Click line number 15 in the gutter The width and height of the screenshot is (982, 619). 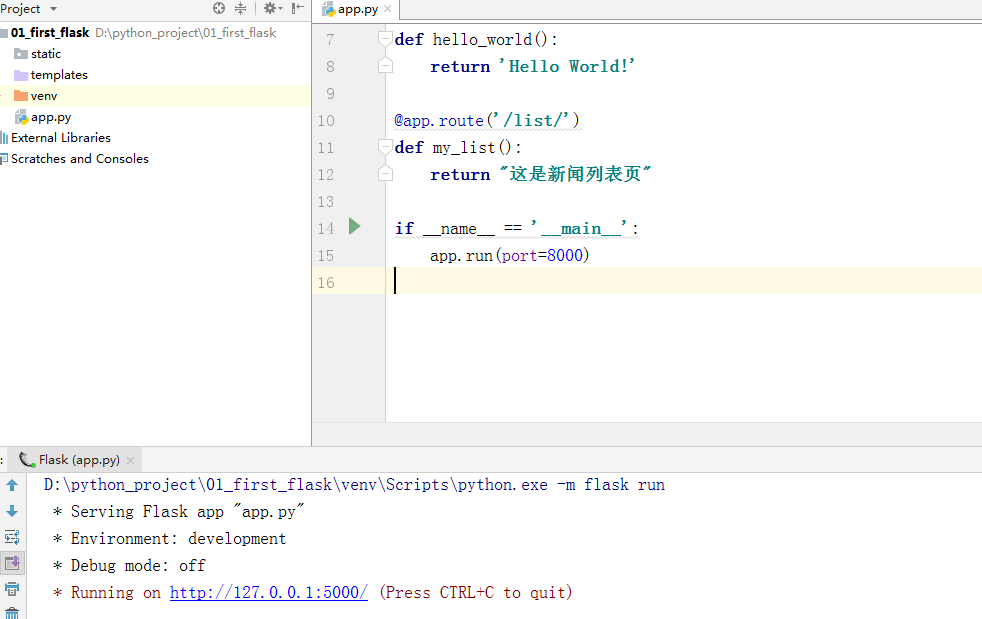click(326, 256)
